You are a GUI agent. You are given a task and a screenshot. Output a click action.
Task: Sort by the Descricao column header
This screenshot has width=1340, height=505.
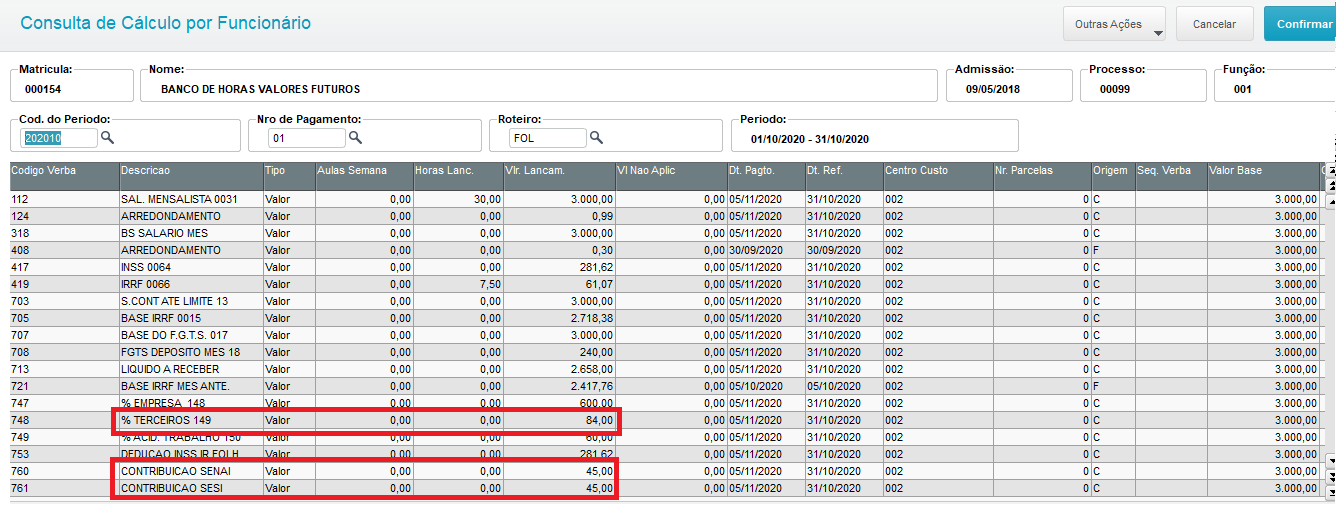(191, 176)
